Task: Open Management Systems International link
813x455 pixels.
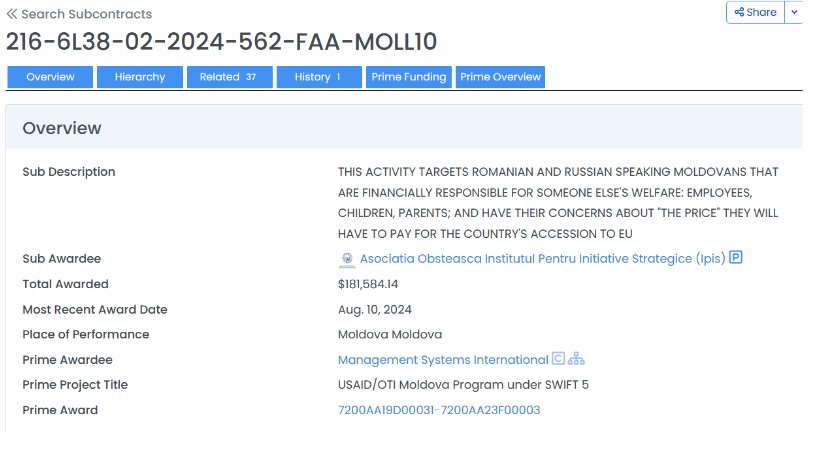Action: point(443,360)
